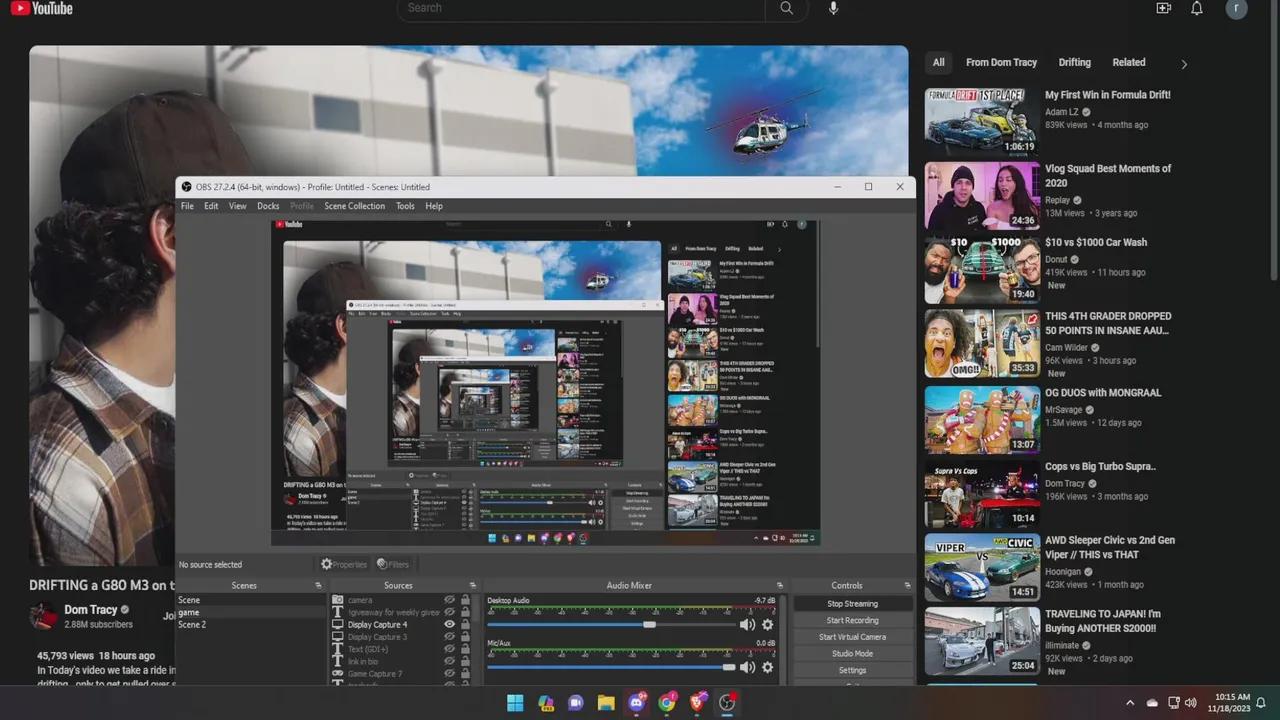
Task: Open the OBS Tools menu
Action: tap(405, 206)
